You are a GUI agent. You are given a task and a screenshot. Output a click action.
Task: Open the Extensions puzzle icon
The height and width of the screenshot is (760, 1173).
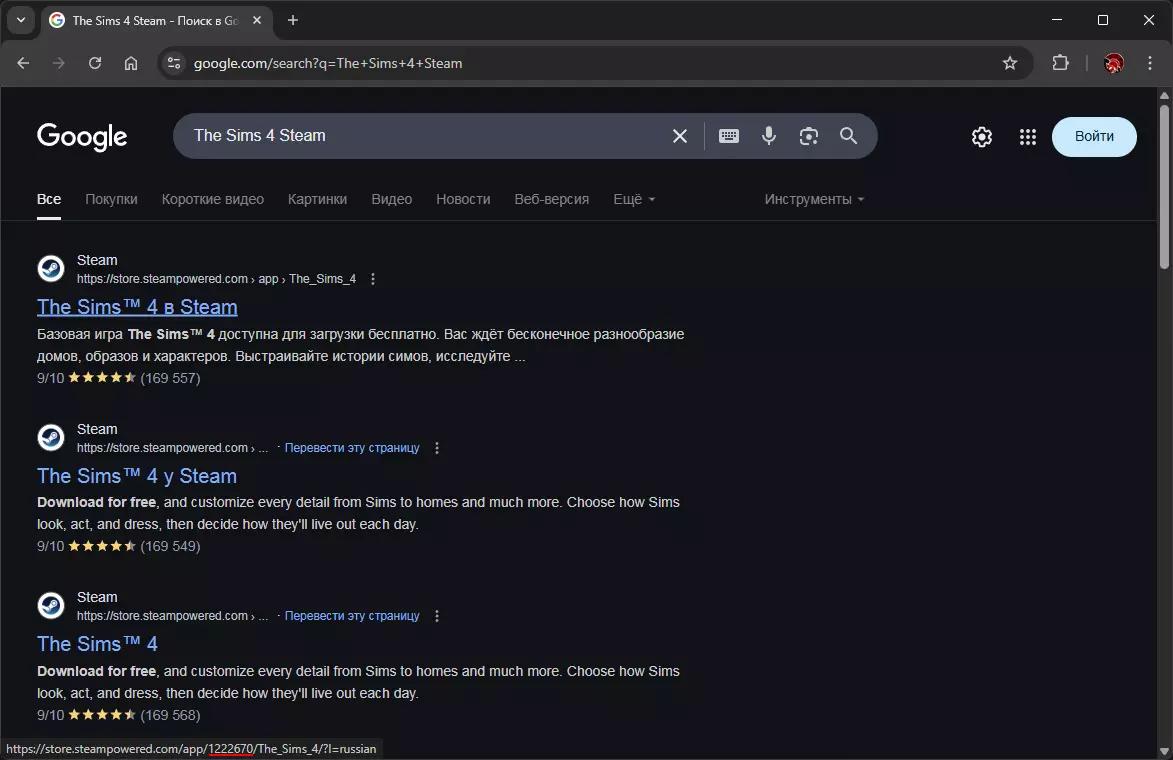[1060, 64]
